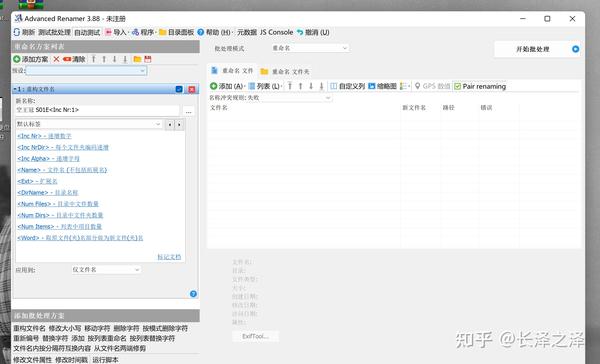Open the 默认标签 tag group dropdown
600x364 pixels.
coord(89,124)
